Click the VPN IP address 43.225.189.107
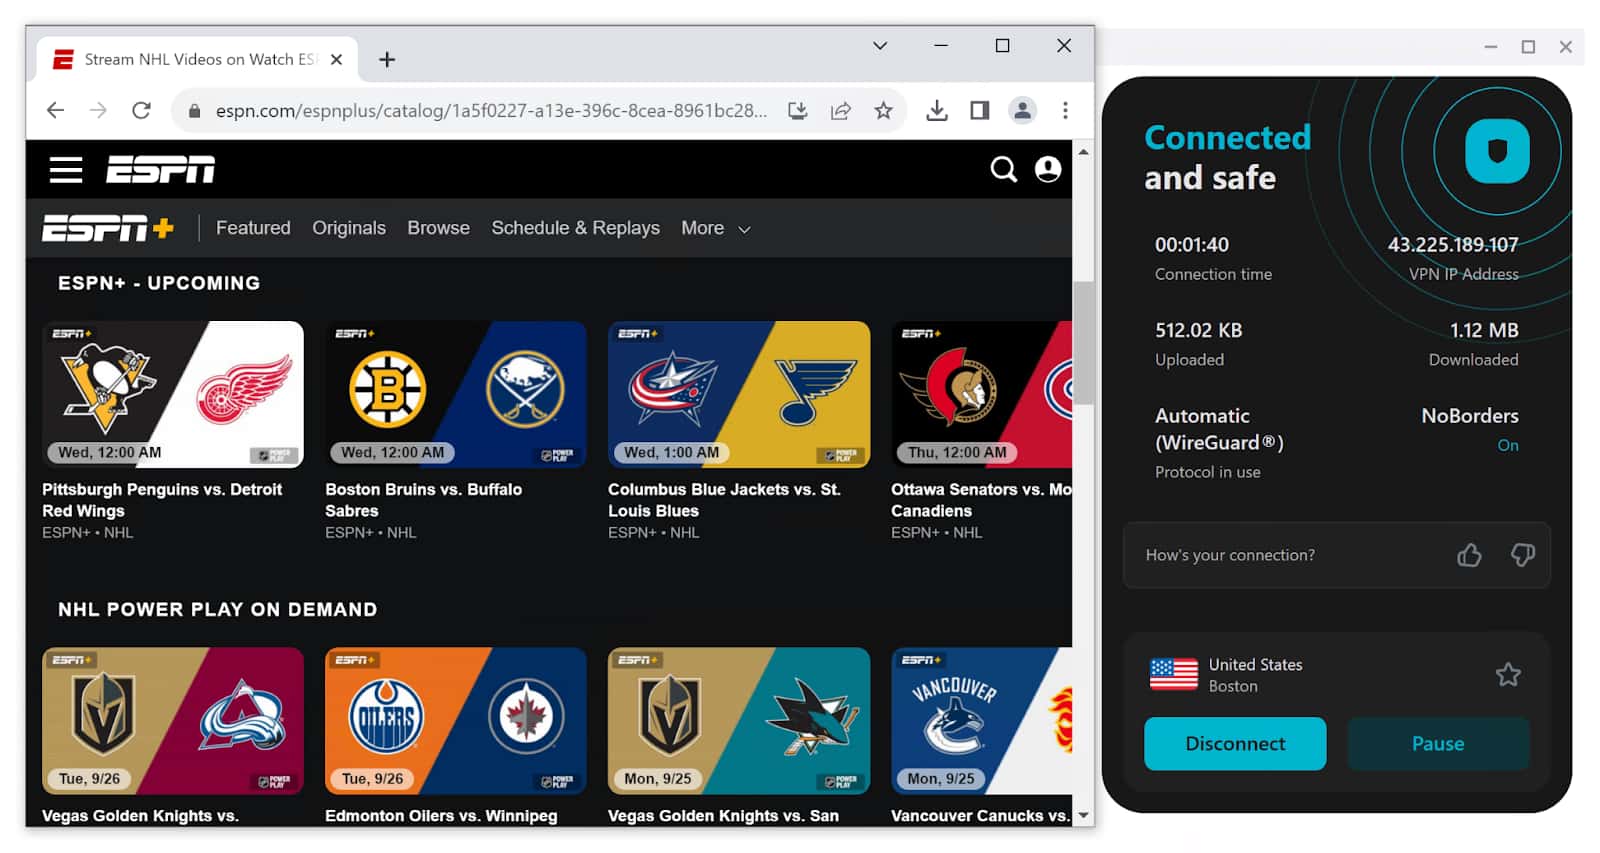Image resolution: width=1600 pixels, height=853 pixels. coord(1452,245)
